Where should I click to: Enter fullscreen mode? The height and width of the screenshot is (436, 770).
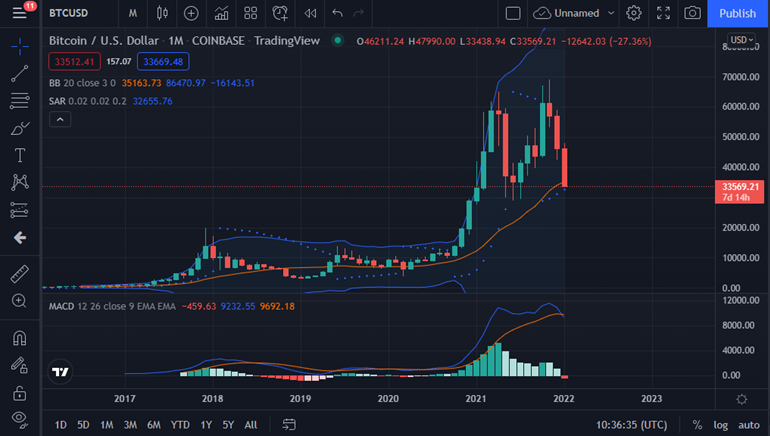(663, 13)
